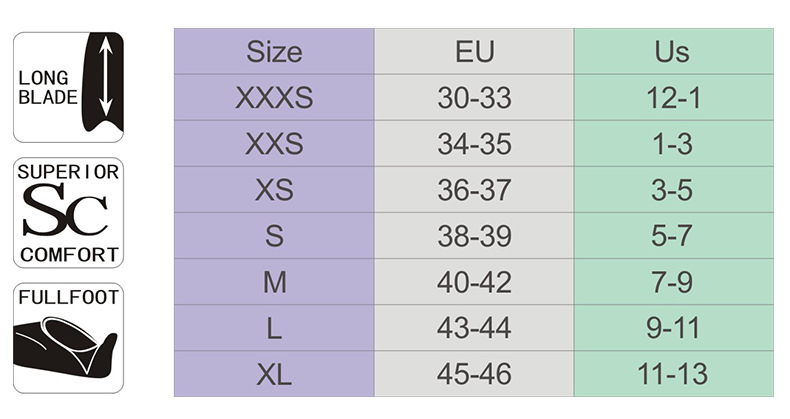Viewport: 790px width, 419px height.
Task: Click US value 7-9
Action: tap(674, 282)
